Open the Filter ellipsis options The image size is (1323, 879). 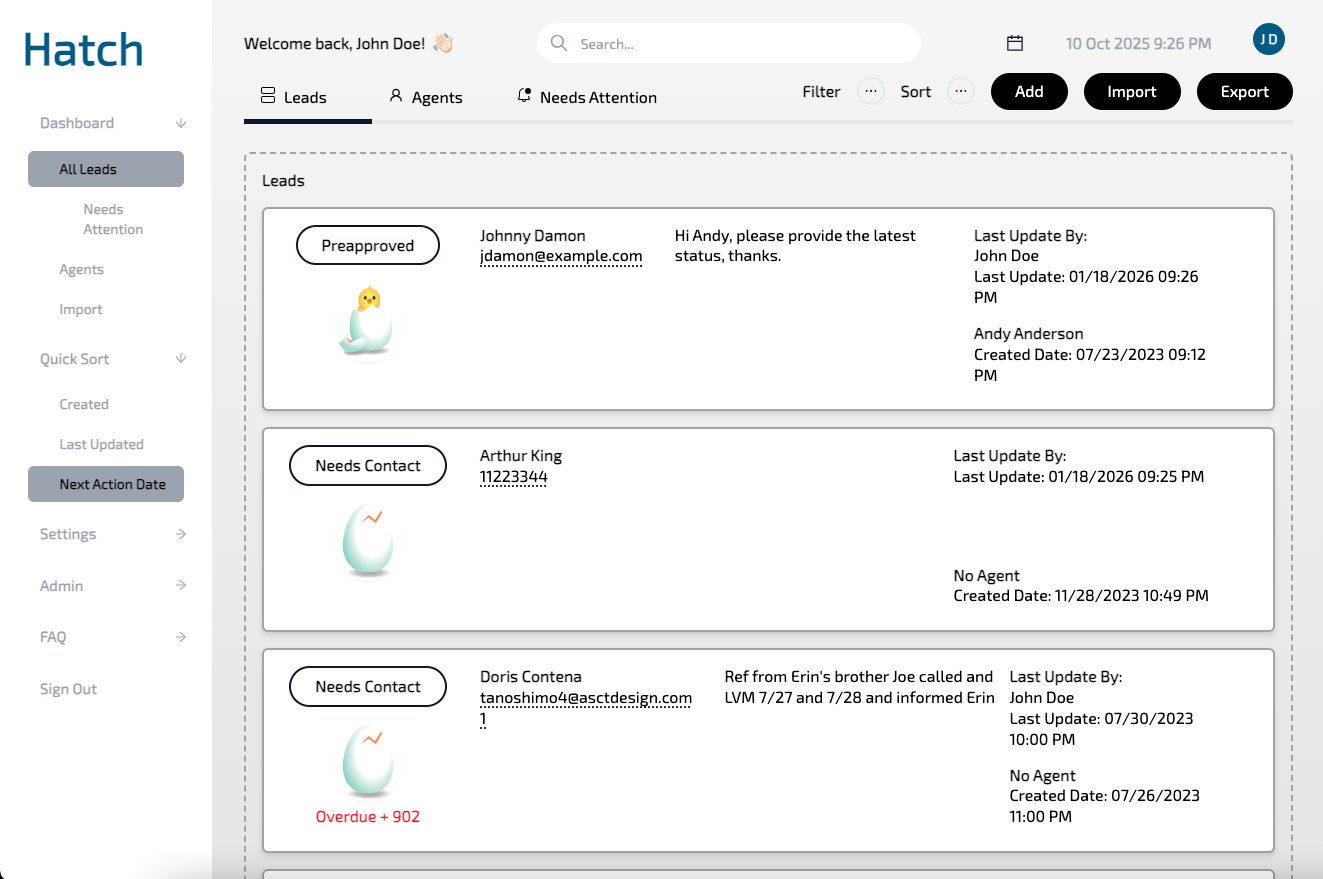coord(870,92)
